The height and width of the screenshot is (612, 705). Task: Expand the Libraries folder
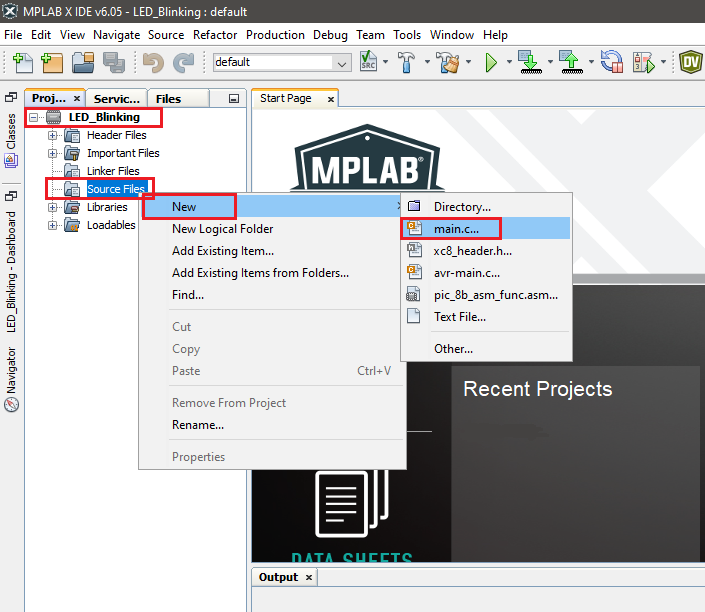tap(53, 207)
